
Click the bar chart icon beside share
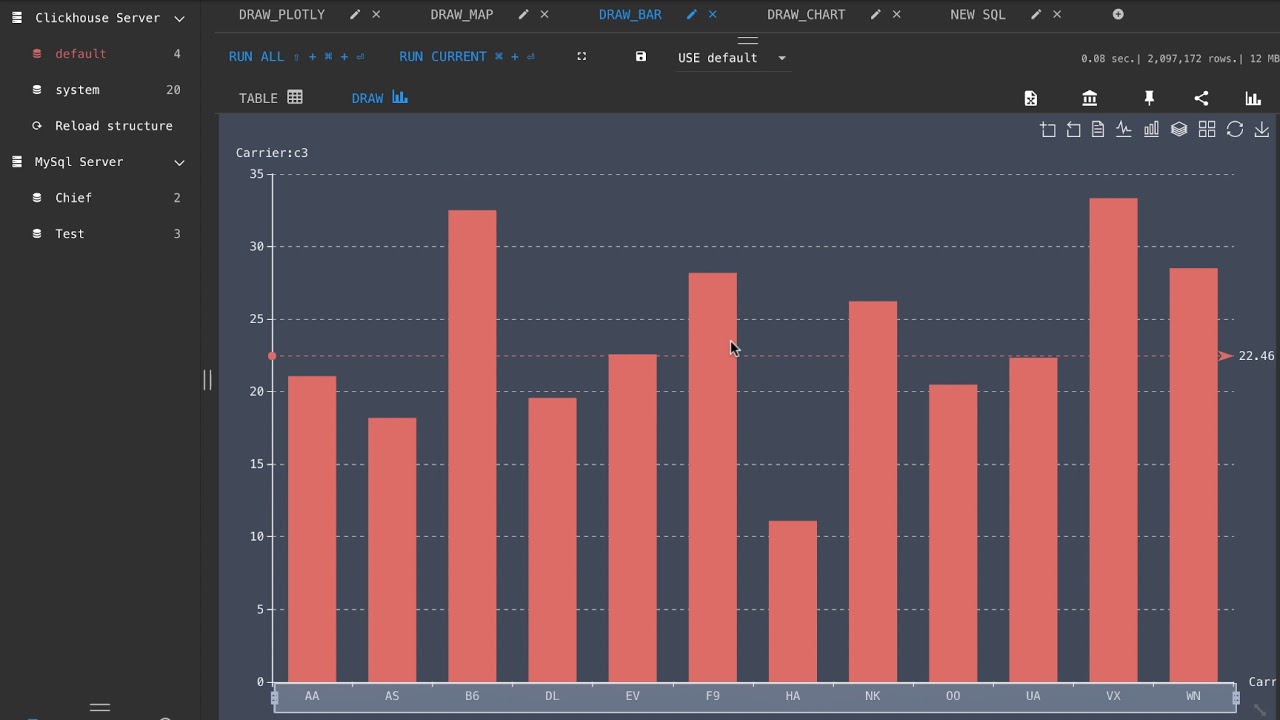[x=1253, y=98]
